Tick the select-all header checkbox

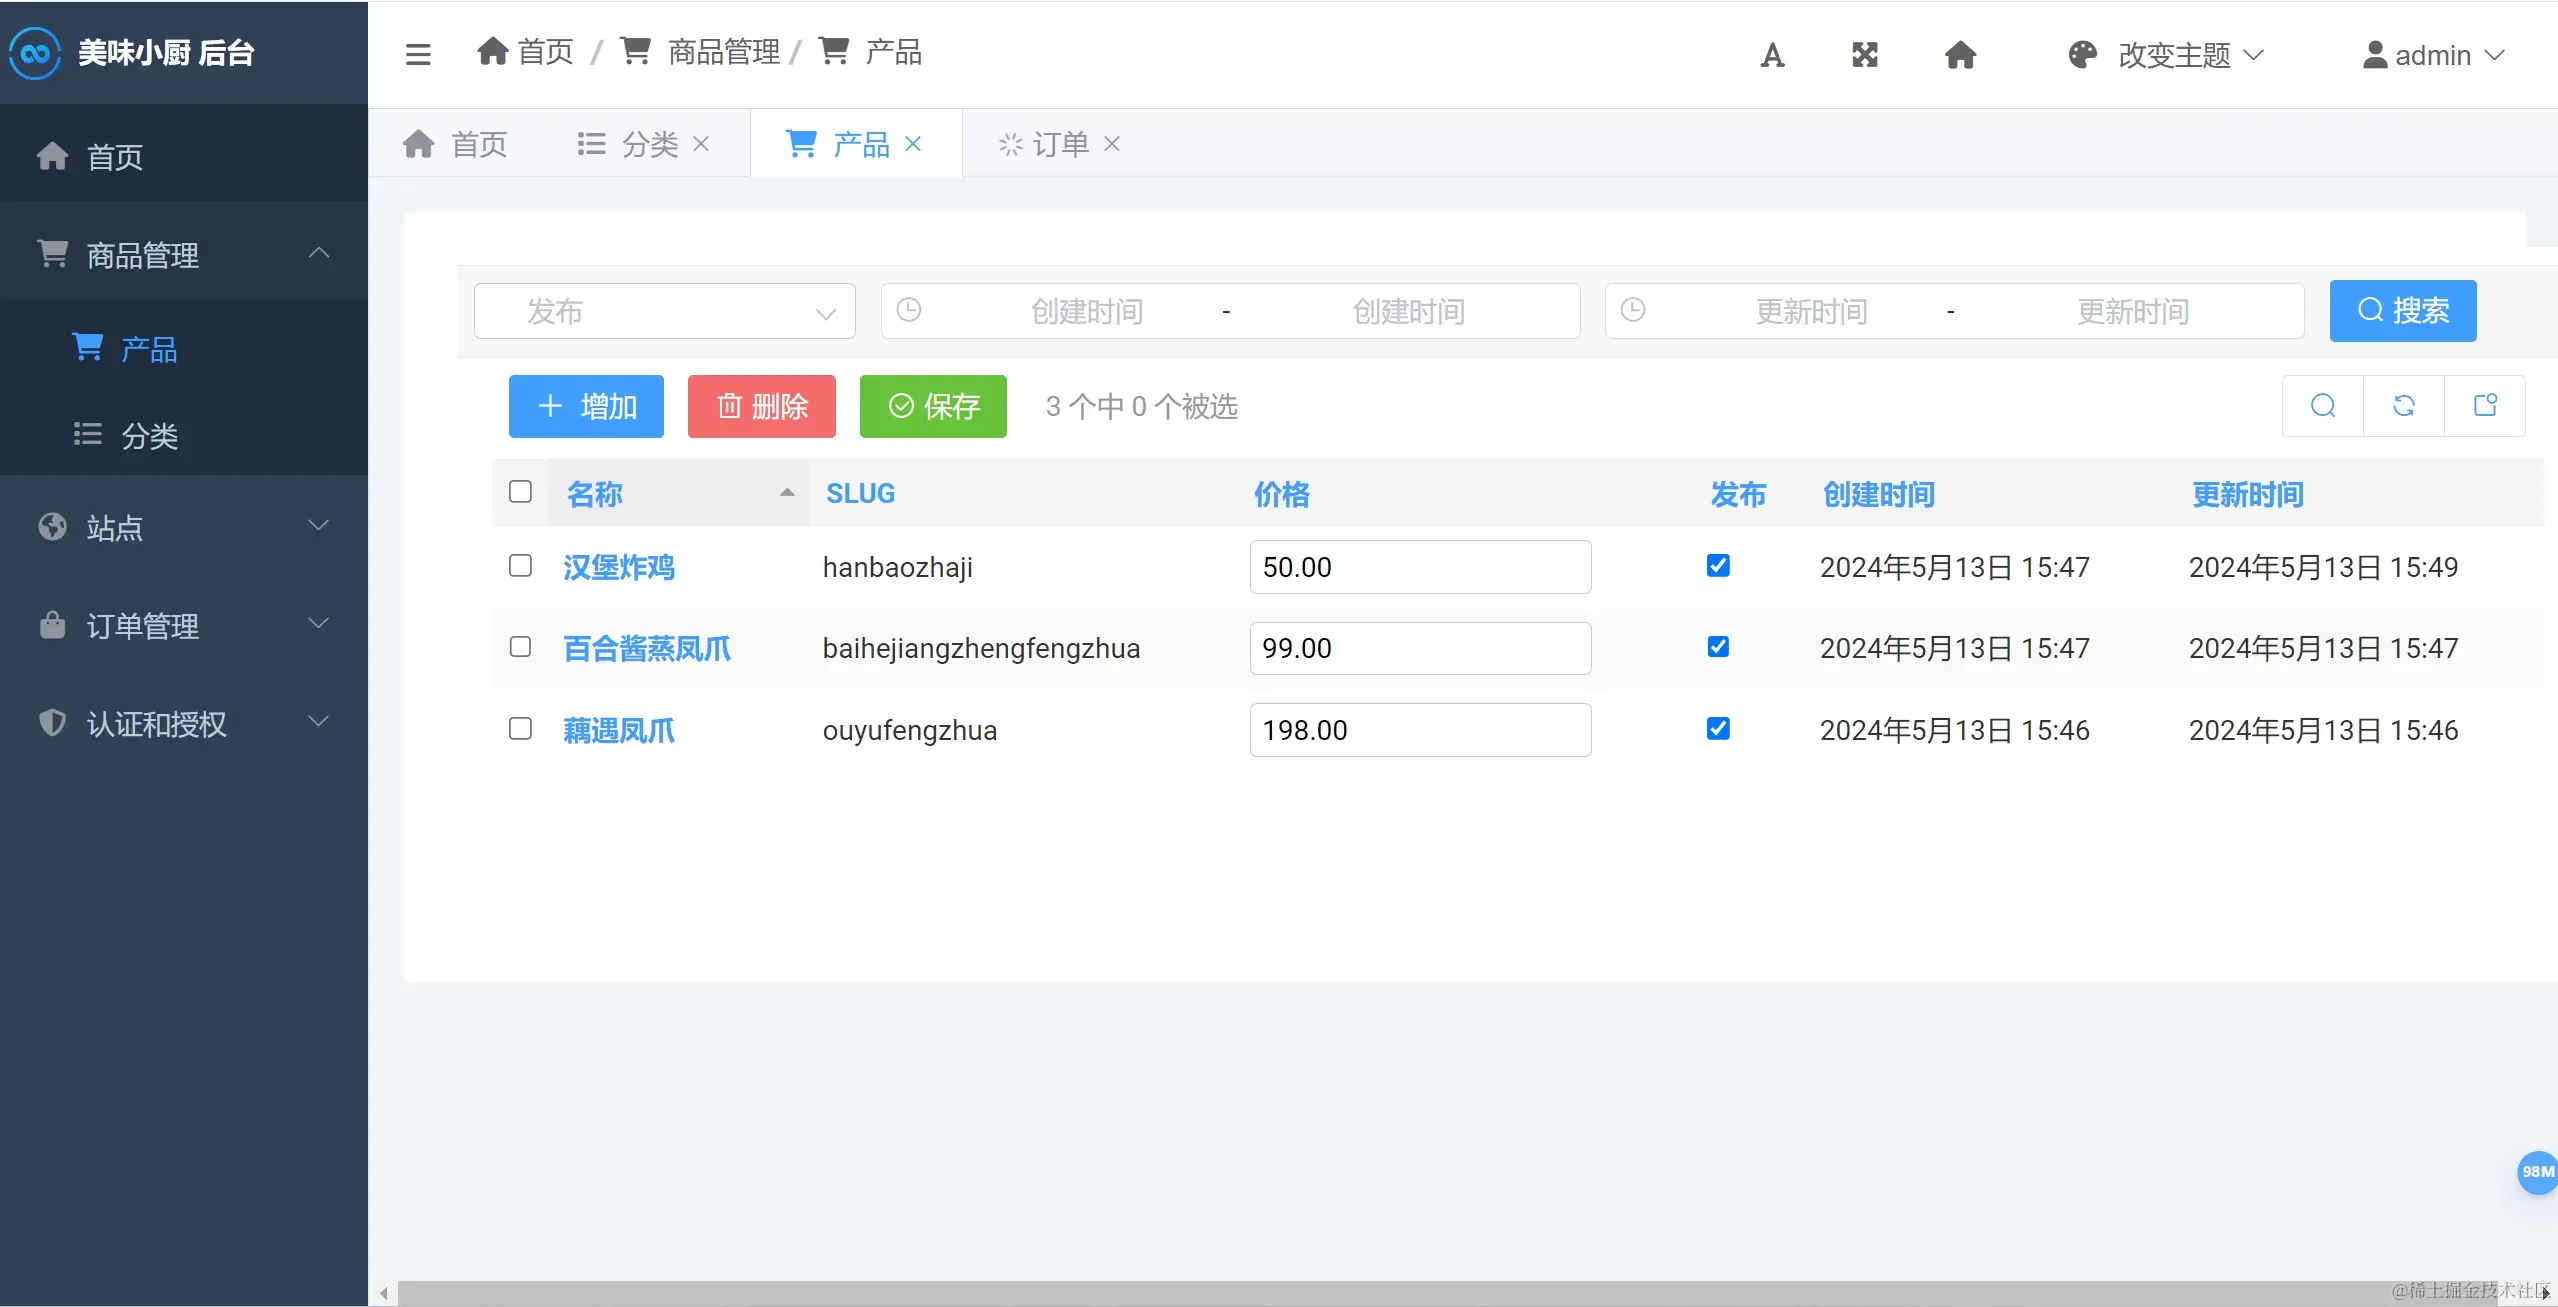coord(520,492)
